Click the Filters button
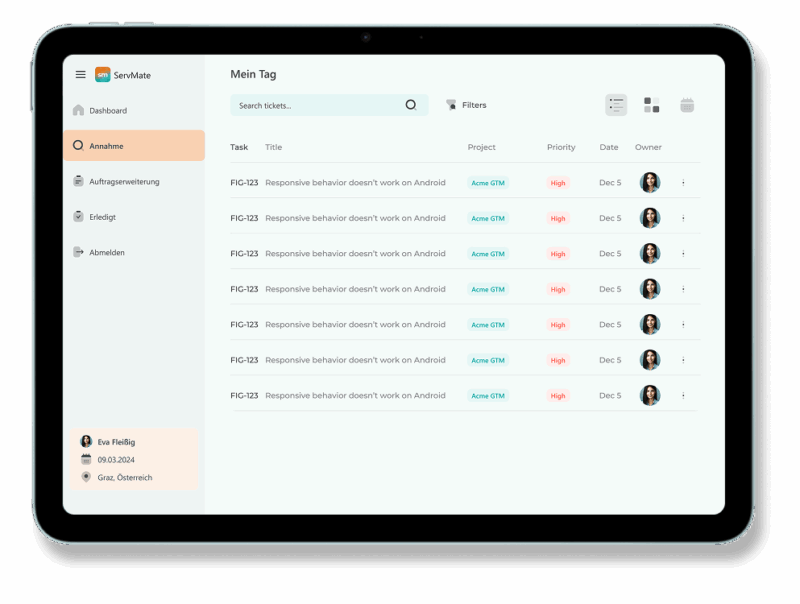The image size is (800, 604). click(x=467, y=105)
